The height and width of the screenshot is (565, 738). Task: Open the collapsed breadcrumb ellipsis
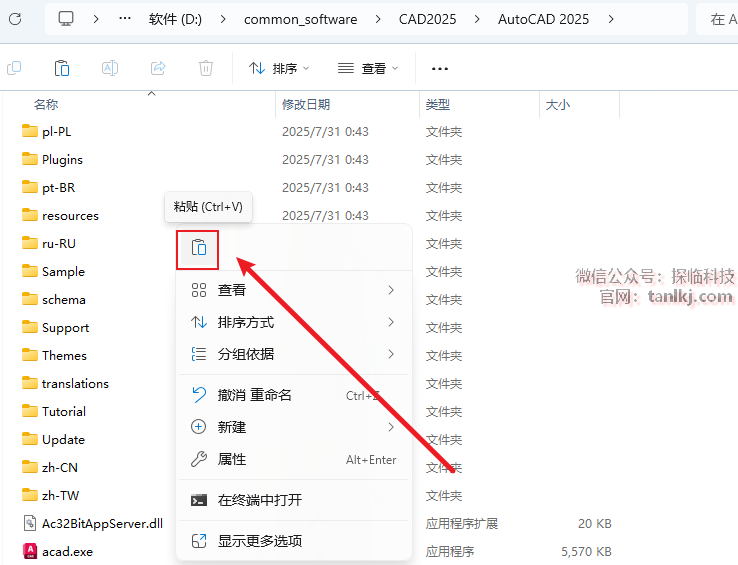(125, 19)
